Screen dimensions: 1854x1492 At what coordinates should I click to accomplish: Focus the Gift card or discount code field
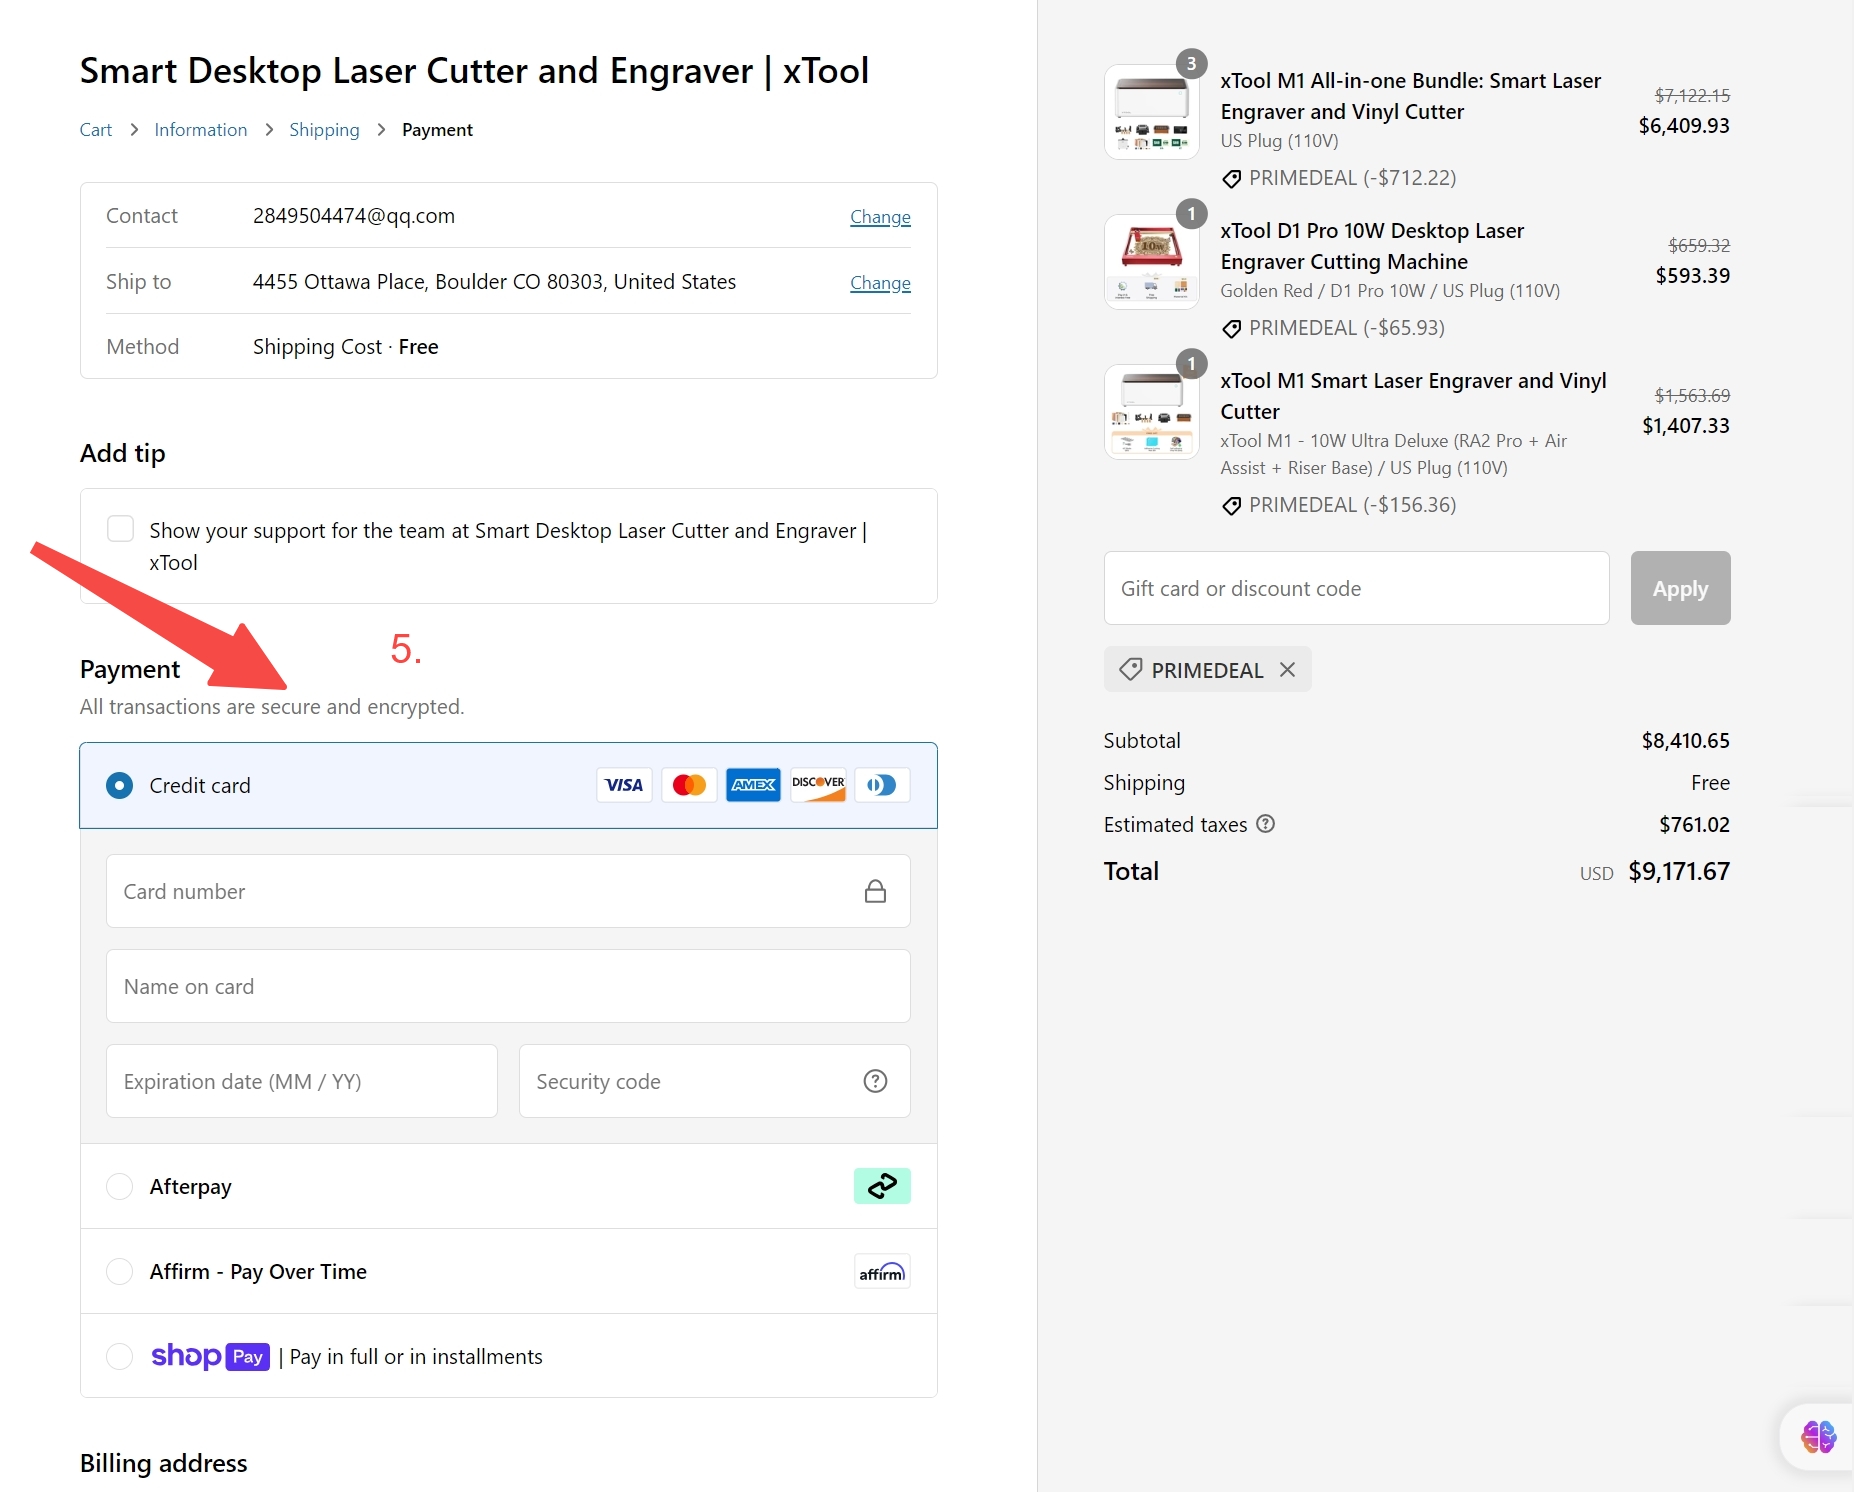pyautogui.click(x=1356, y=588)
